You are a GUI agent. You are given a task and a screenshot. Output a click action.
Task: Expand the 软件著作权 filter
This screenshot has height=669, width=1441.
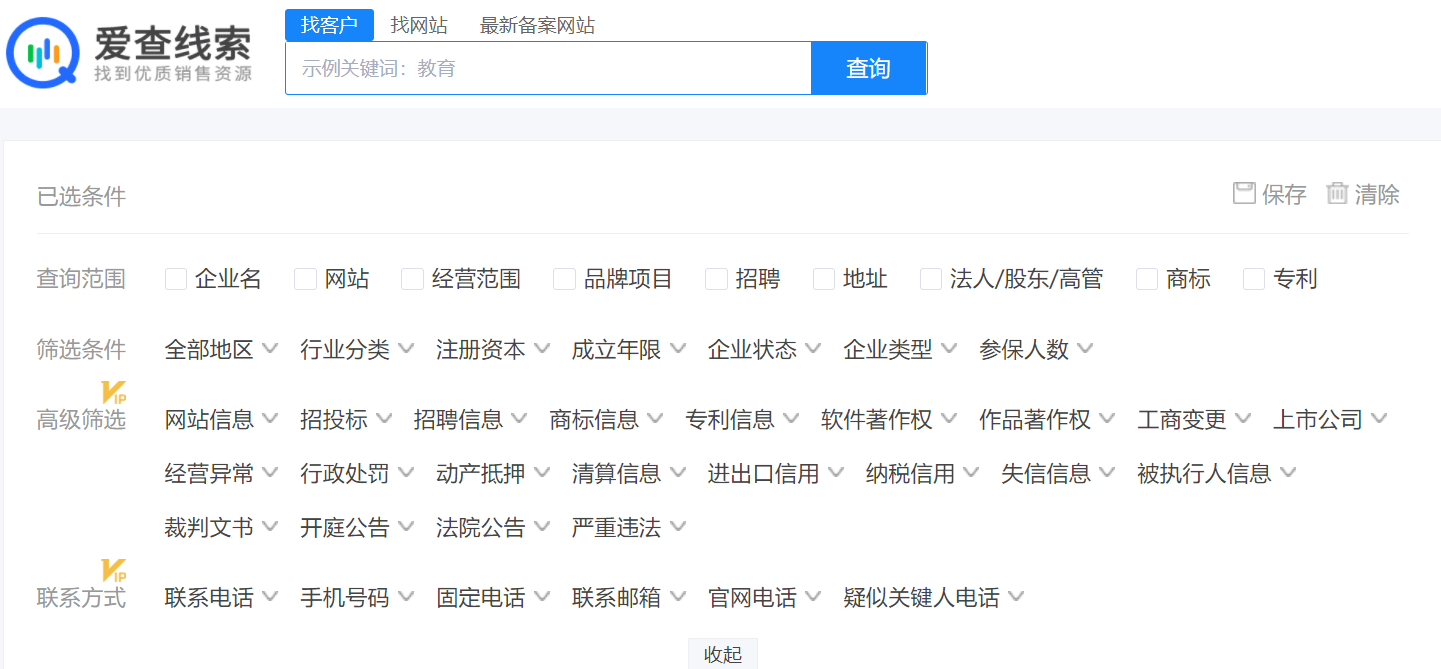pos(890,419)
